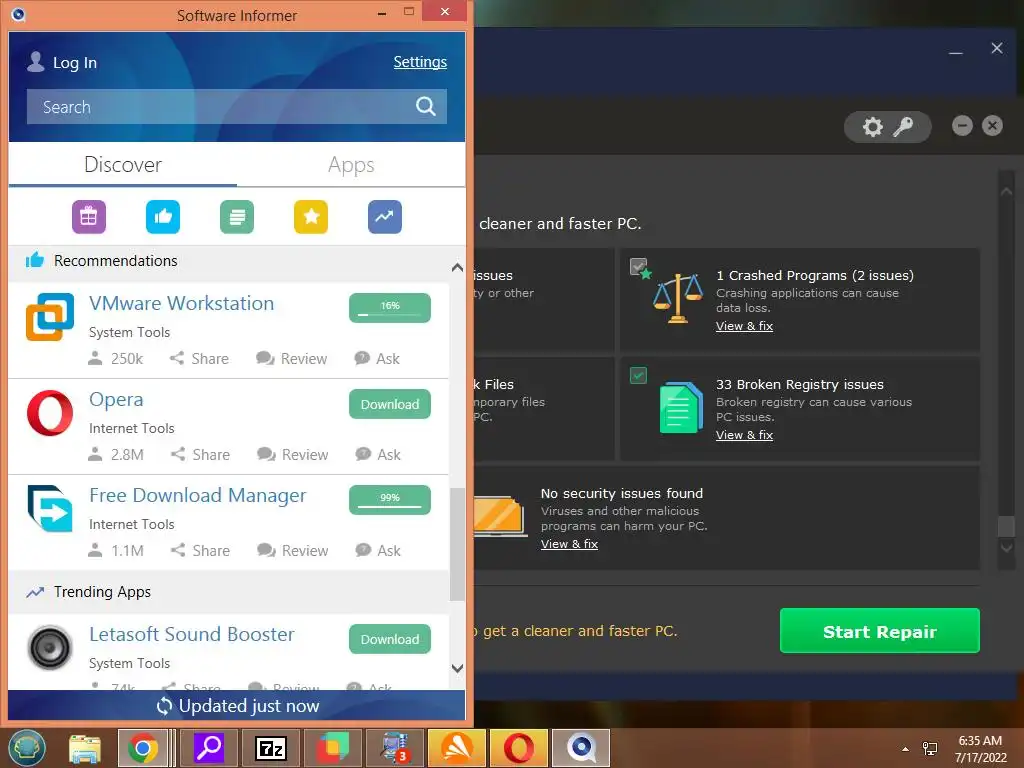Click the down arrow of the app list scrollbar
The height and width of the screenshot is (768, 1024).
click(457, 668)
